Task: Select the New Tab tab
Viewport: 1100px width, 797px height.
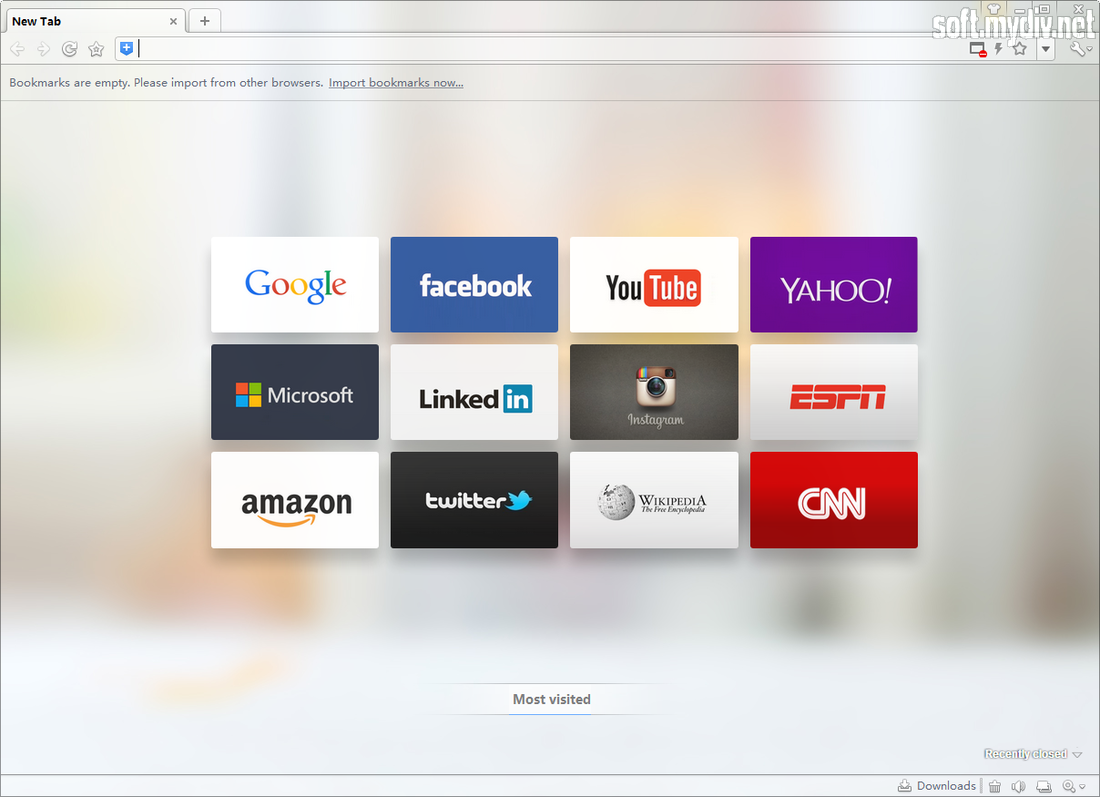Action: coord(95,21)
